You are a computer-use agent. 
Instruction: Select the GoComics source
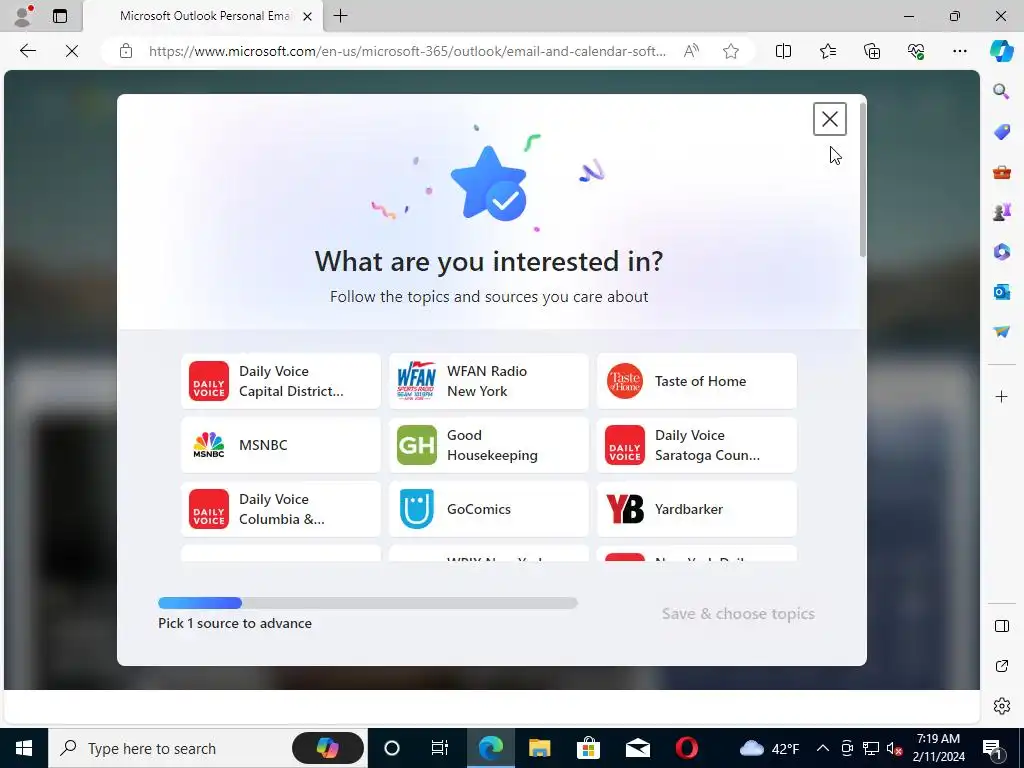(488, 509)
